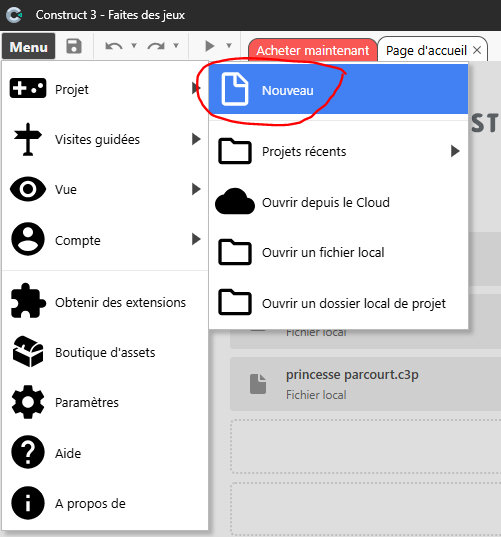The image size is (501, 537).
Task: Select Ouvrir un dossier local de projet
Action: [x=338, y=303]
